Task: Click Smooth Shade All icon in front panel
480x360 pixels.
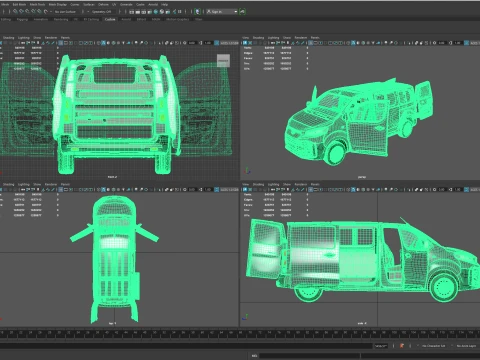Action: pyautogui.click(x=103, y=43)
